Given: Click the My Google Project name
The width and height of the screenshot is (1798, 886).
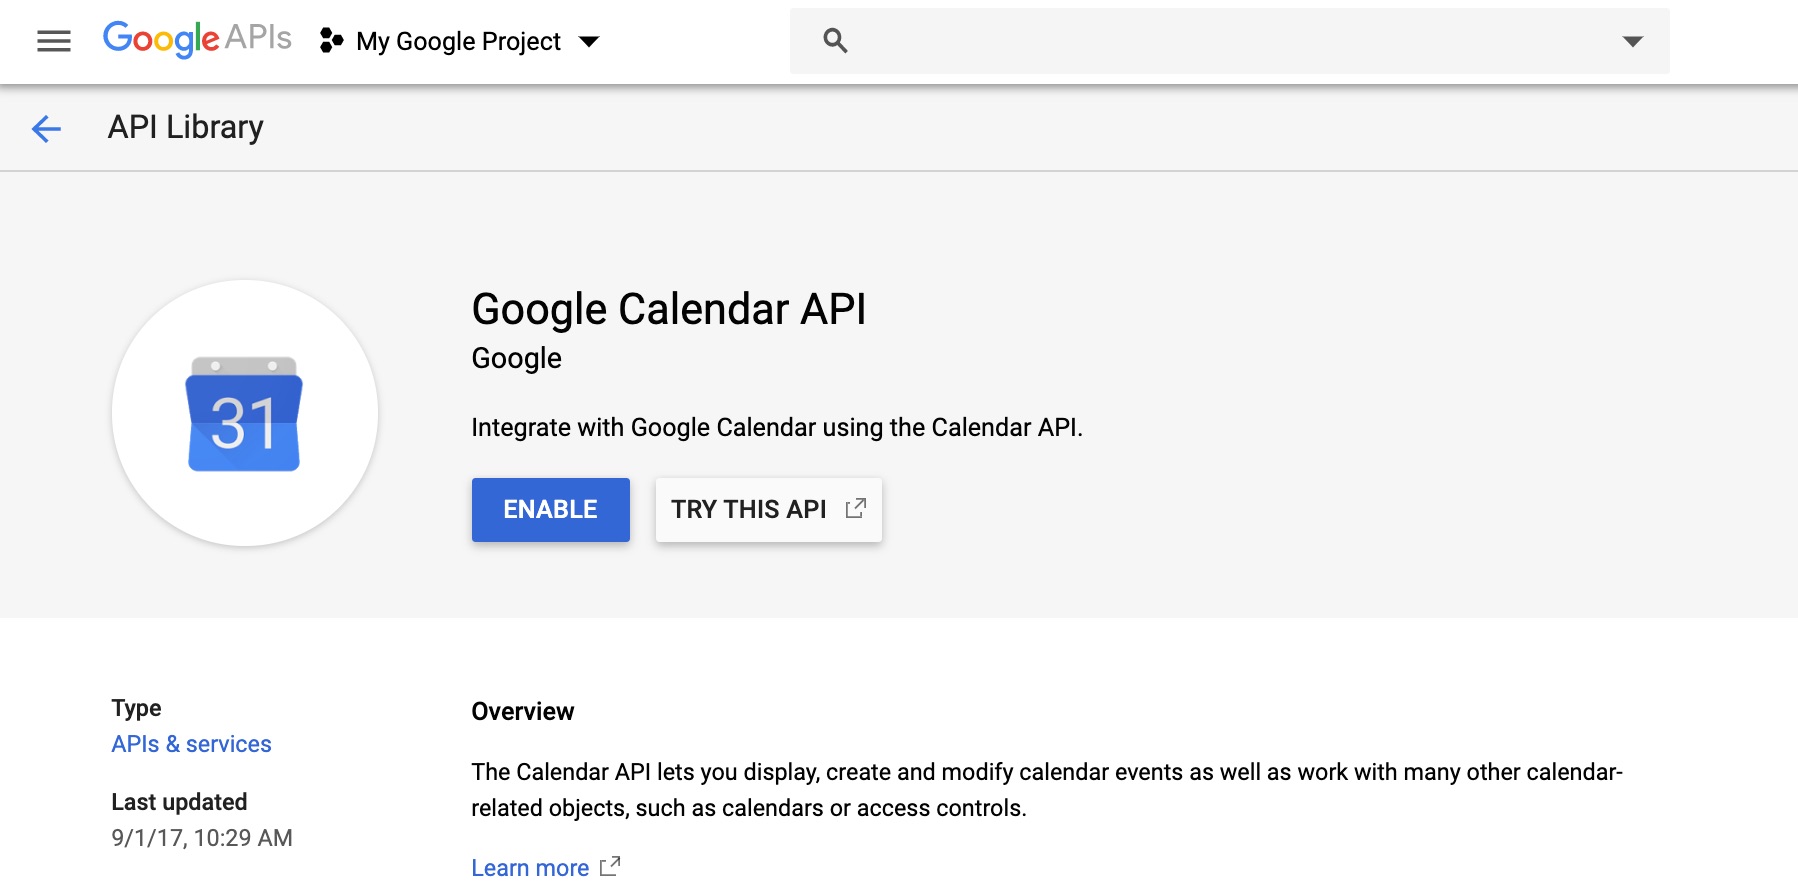Looking at the screenshot, I should tap(458, 41).
